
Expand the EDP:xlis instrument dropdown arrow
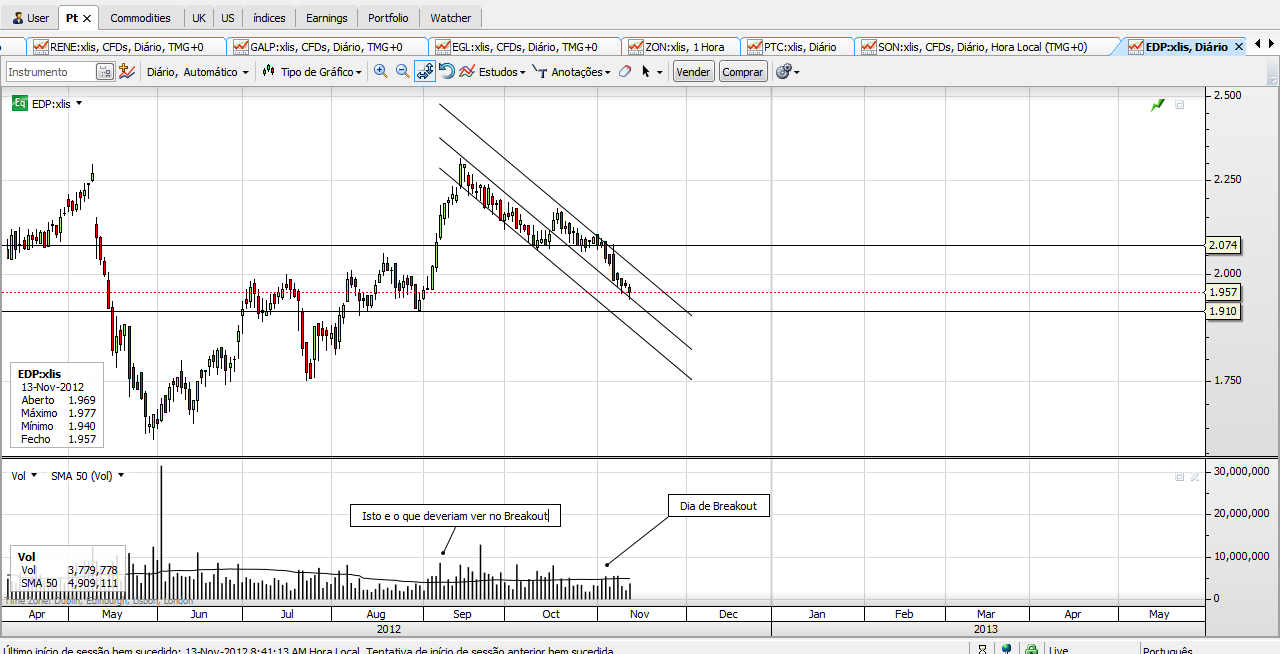point(79,103)
